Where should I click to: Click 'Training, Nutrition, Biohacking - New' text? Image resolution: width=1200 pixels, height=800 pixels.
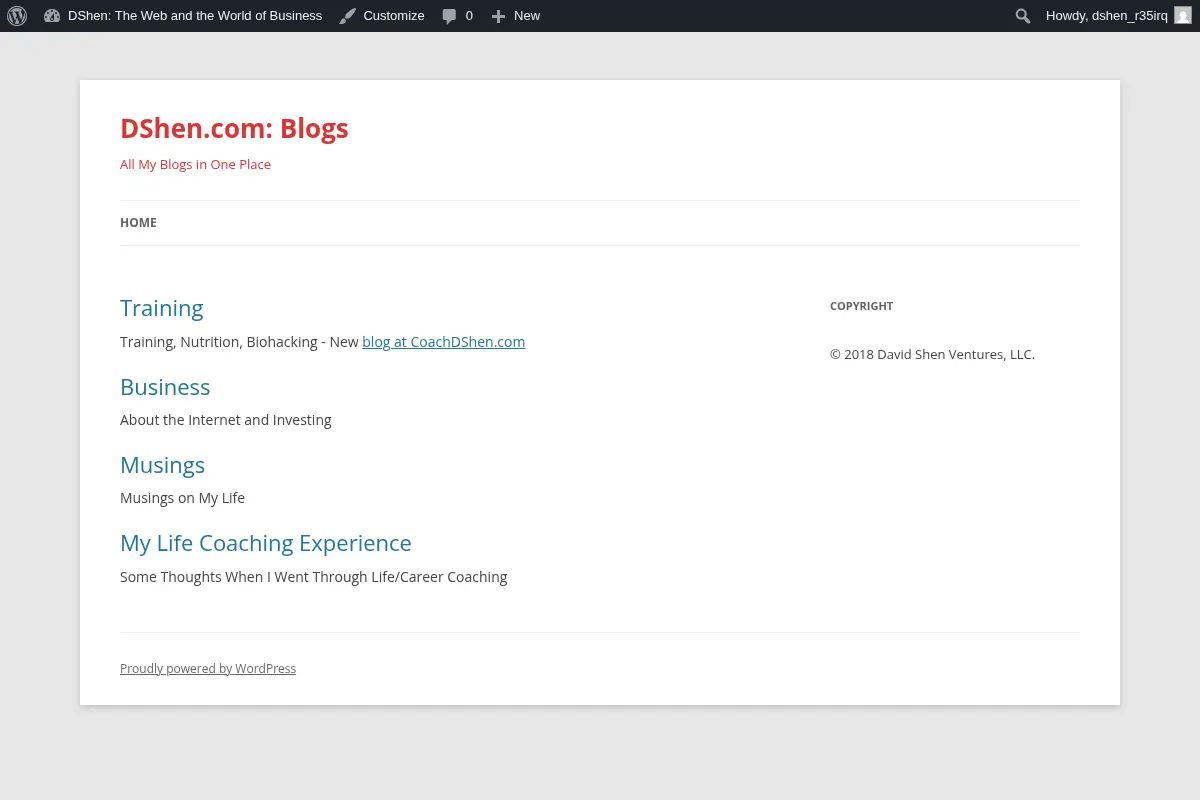(x=239, y=342)
